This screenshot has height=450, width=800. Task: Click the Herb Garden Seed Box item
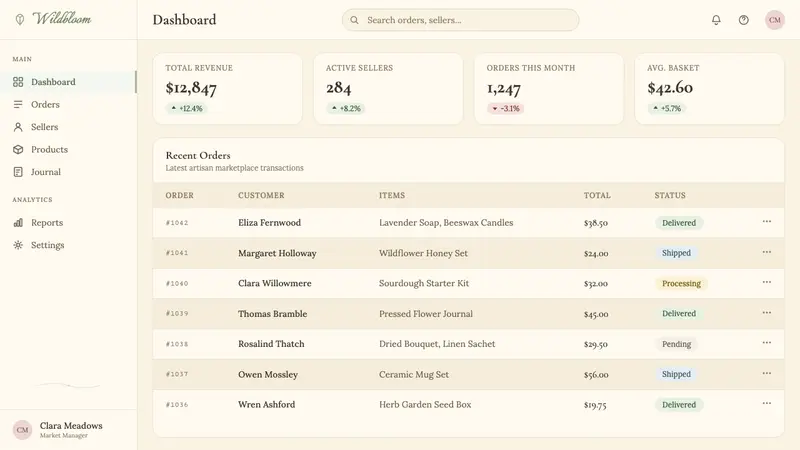(x=425, y=405)
